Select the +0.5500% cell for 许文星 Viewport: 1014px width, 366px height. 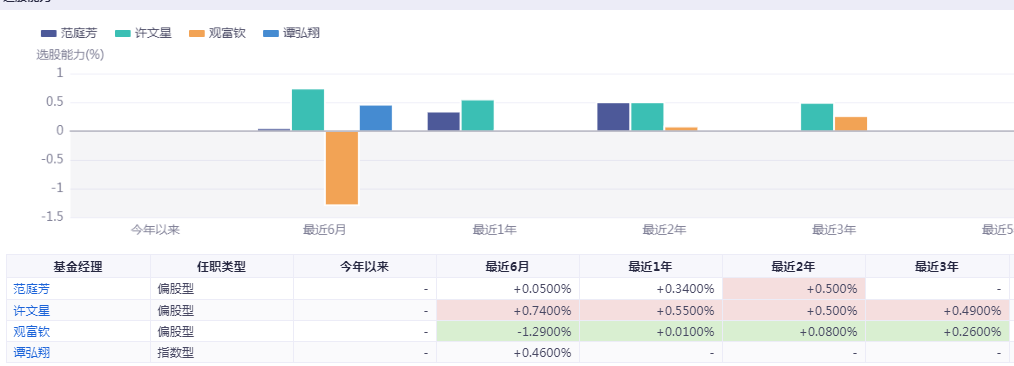651,310
